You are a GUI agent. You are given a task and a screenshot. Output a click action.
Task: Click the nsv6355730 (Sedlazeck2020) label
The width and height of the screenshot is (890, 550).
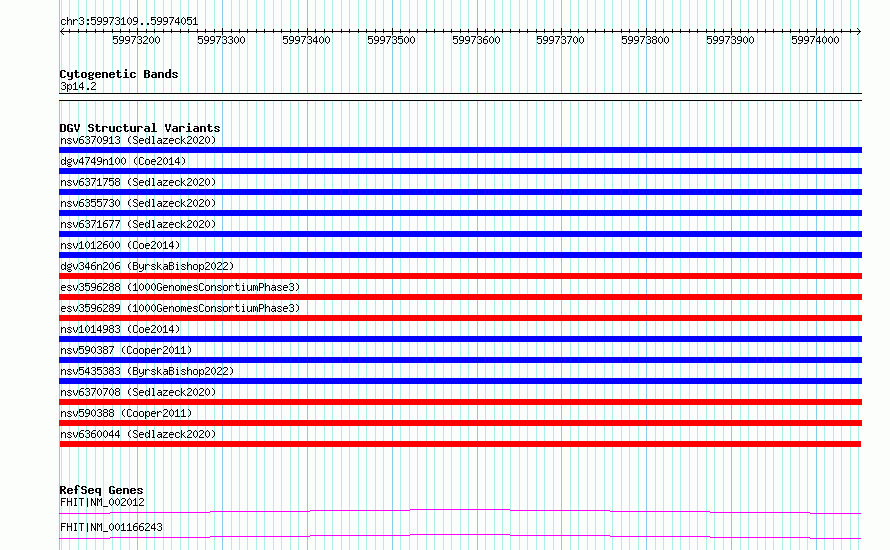(138, 203)
